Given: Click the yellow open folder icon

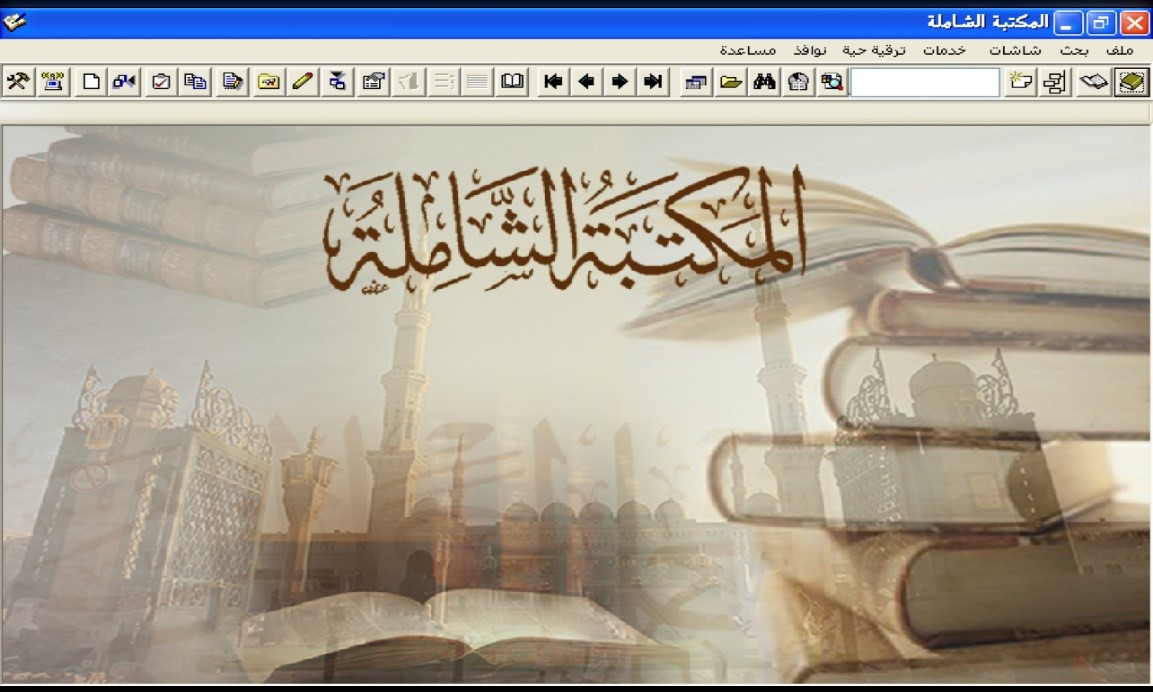Looking at the screenshot, I should tap(731, 82).
